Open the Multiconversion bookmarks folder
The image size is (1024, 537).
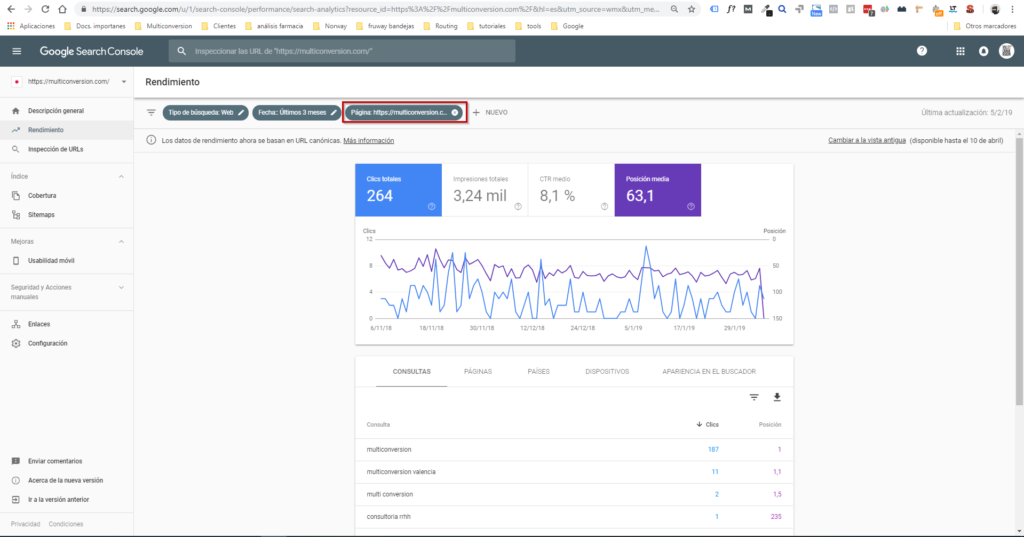163,26
